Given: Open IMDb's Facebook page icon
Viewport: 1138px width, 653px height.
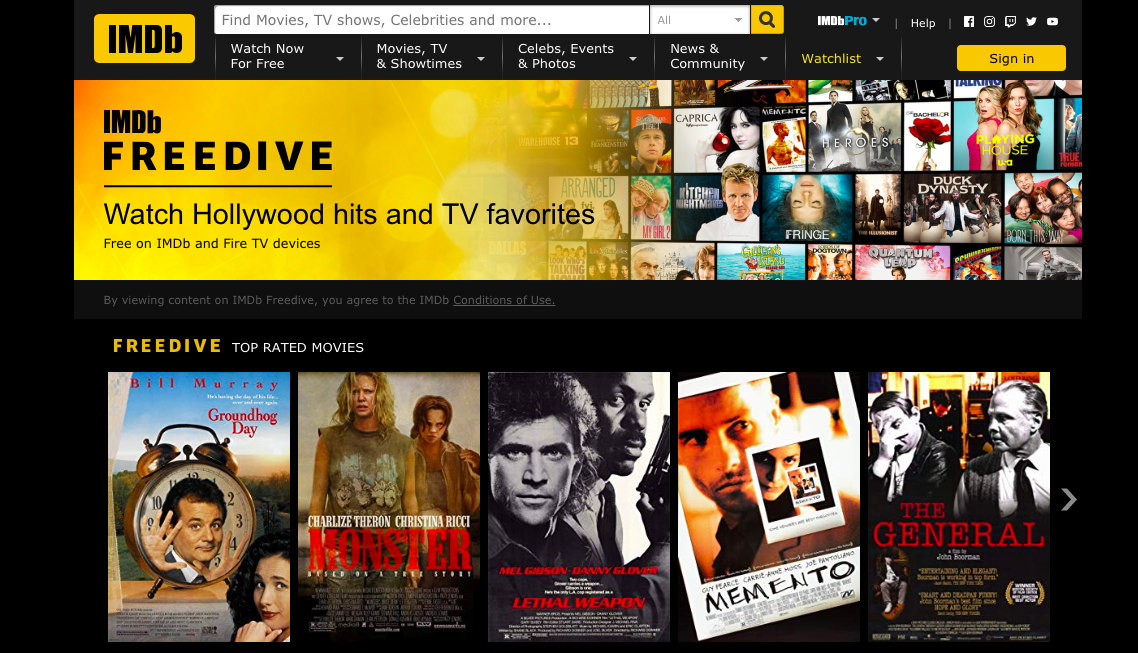Looking at the screenshot, I should [969, 22].
